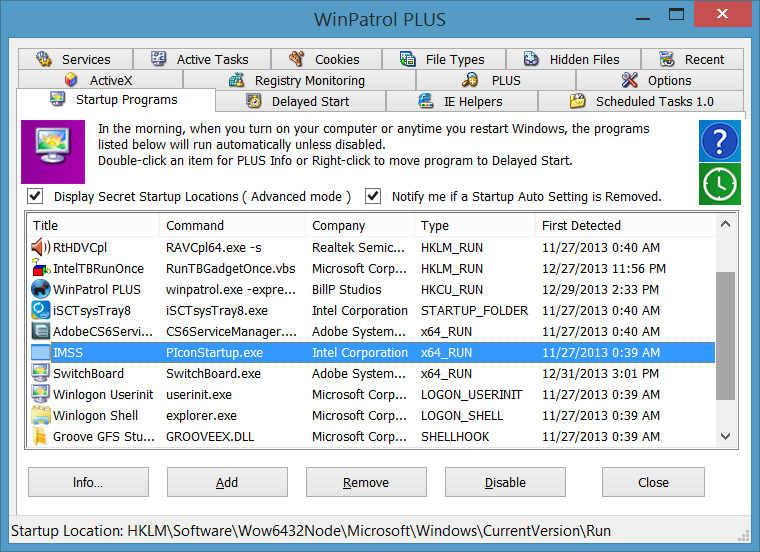The width and height of the screenshot is (760, 552).
Task: Click the IntelTBRunOnce entry icon
Action: 41,268
